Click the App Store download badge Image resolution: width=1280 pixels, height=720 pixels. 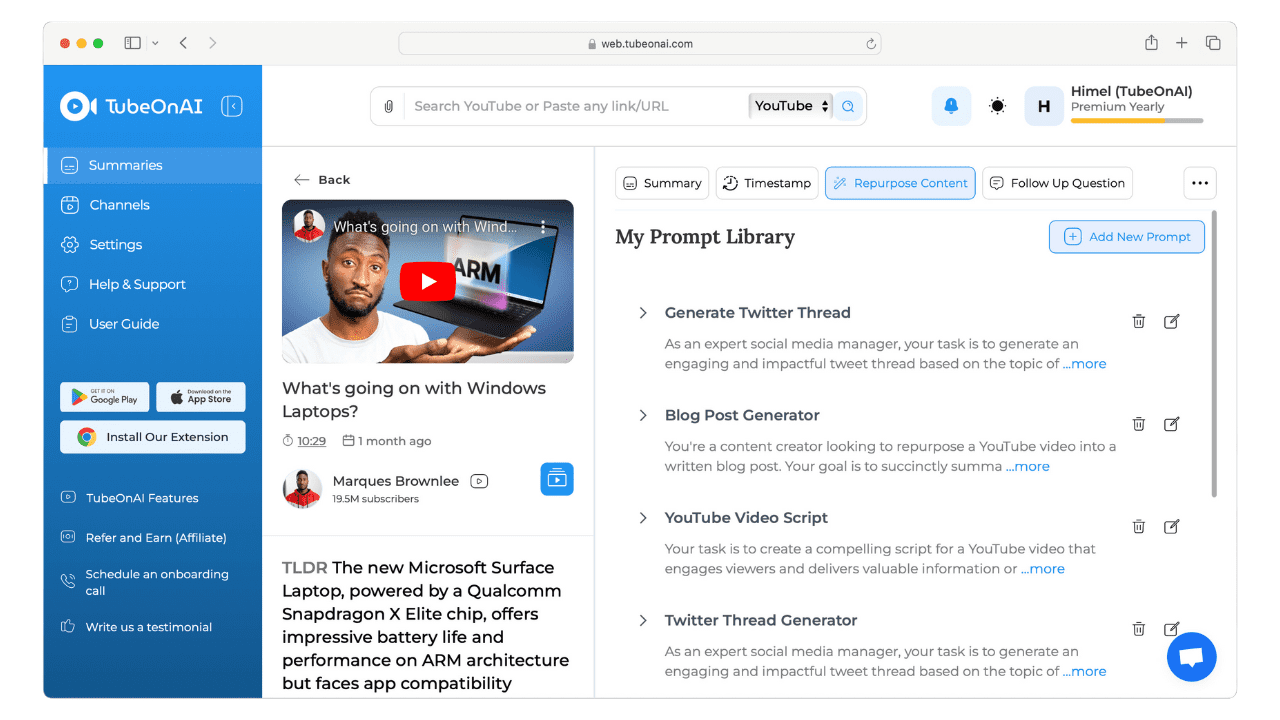coord(201,397)
